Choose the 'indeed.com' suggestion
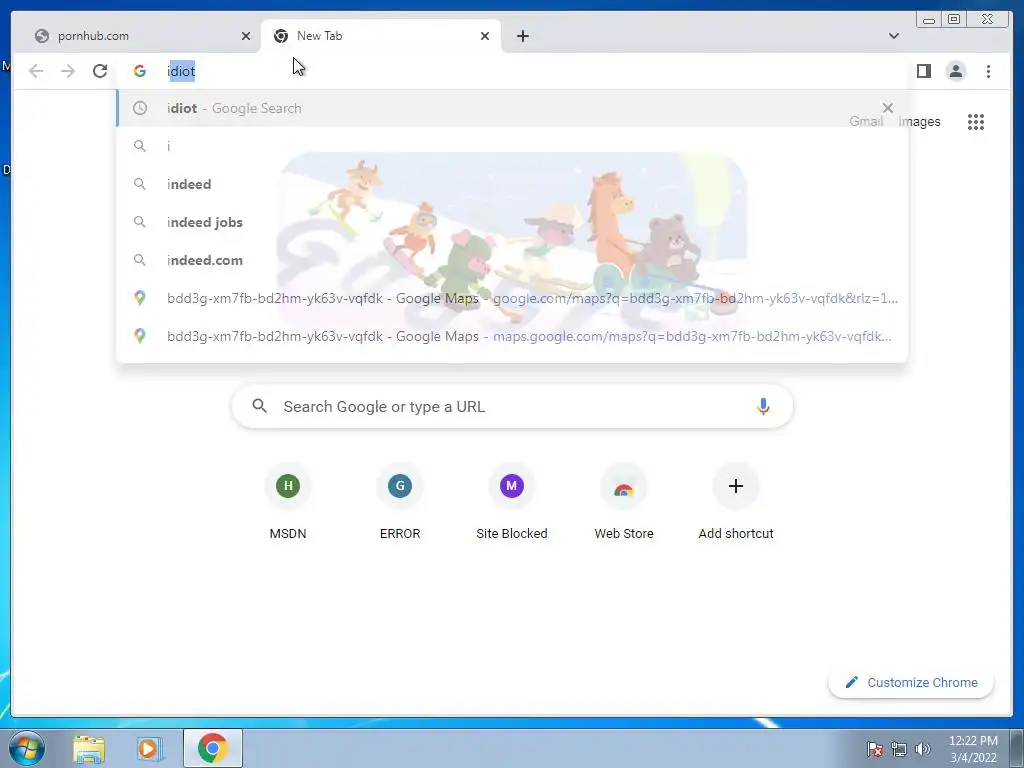Screen dimensions: 1024x768 pyautogui.click(x=512, y=260)
